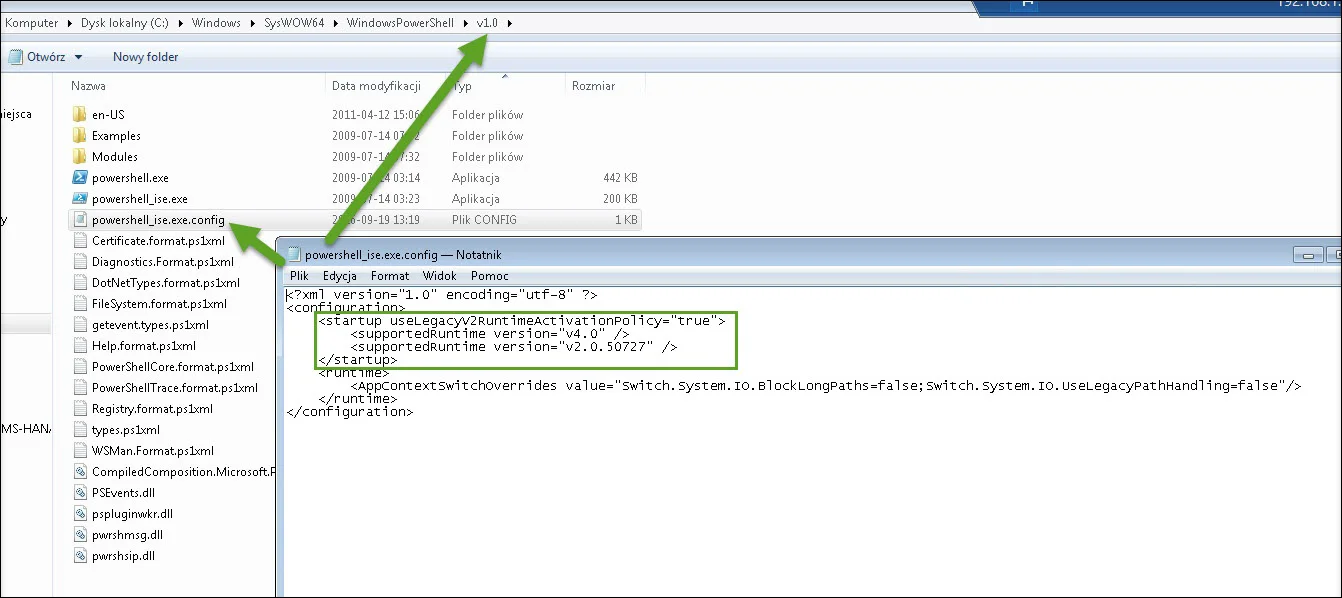This screenshot has width=1342, height=598.
Task: Expand breadcrumb arrow after v1.0
Action: (x=511, y=23)
